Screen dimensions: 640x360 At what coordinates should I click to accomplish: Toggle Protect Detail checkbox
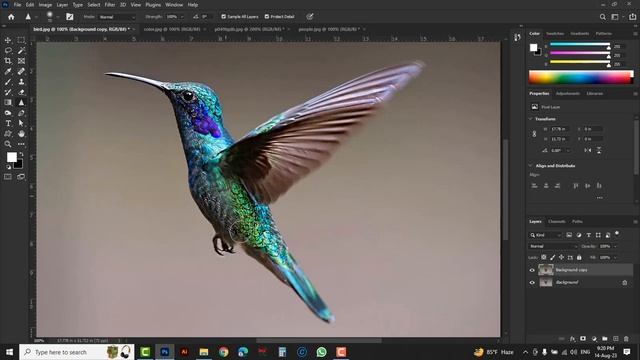point(267,17)
